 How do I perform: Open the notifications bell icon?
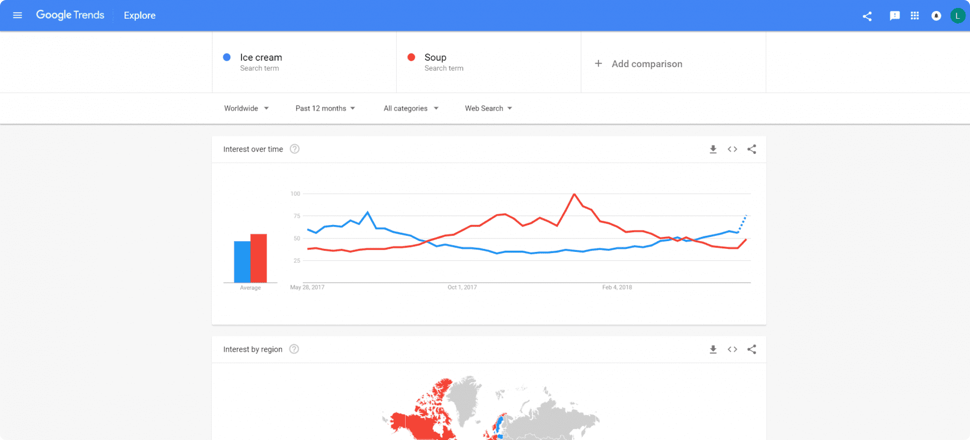(936, 16)
